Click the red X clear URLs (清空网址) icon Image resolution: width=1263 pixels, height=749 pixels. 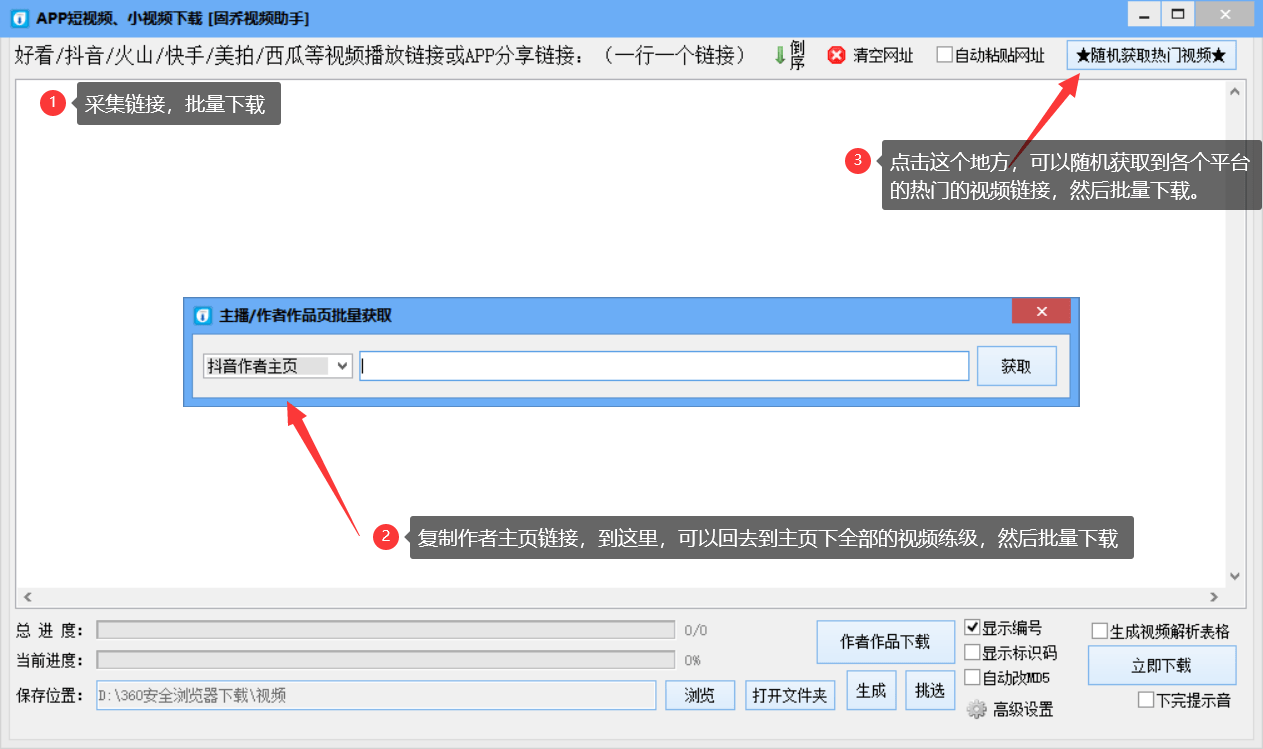(837, 55)
